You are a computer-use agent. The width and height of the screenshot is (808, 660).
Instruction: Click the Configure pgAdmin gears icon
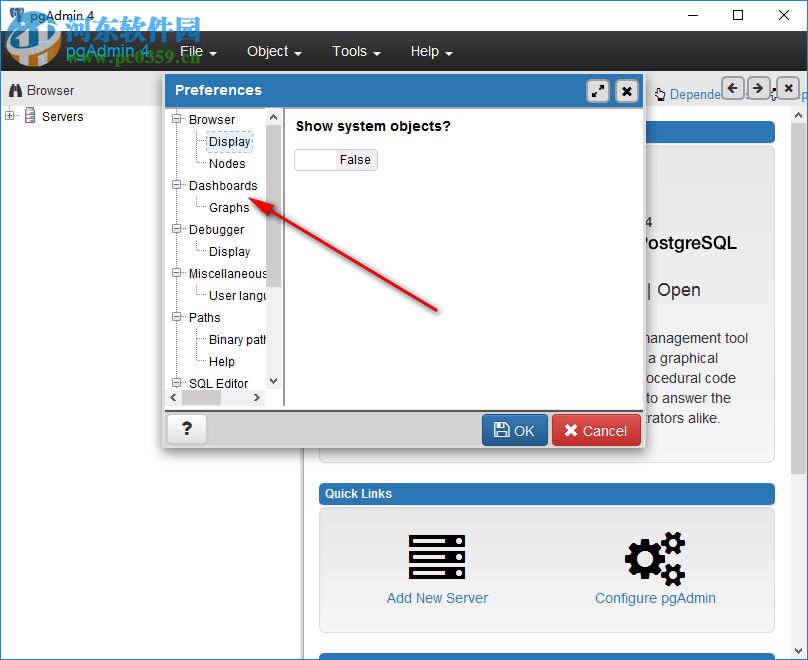[655, 559]
